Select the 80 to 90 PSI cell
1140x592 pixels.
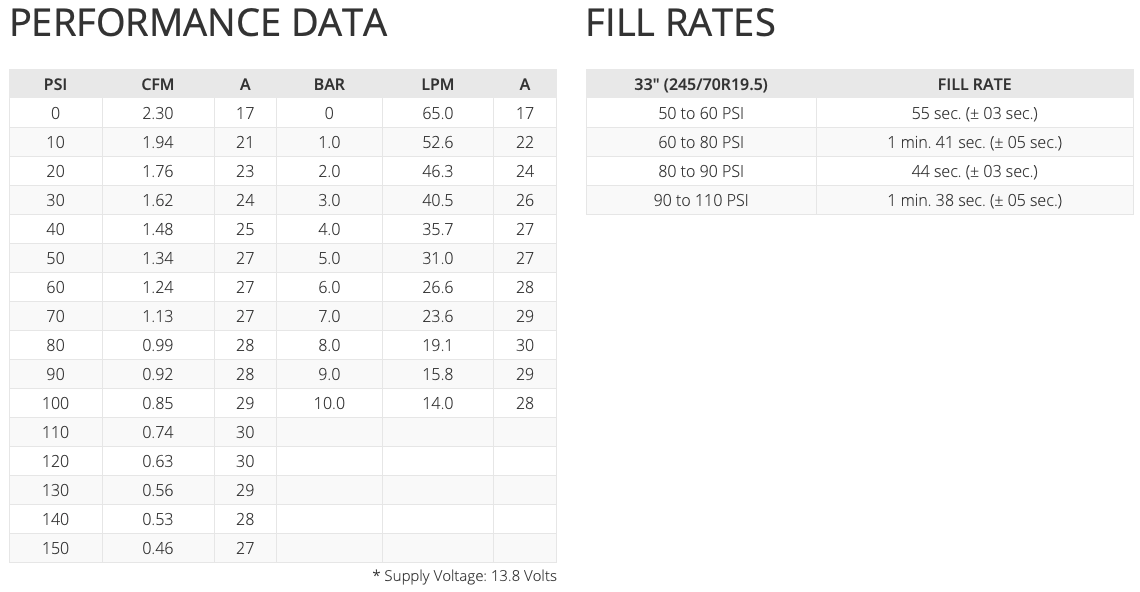(x=701, y=172)
